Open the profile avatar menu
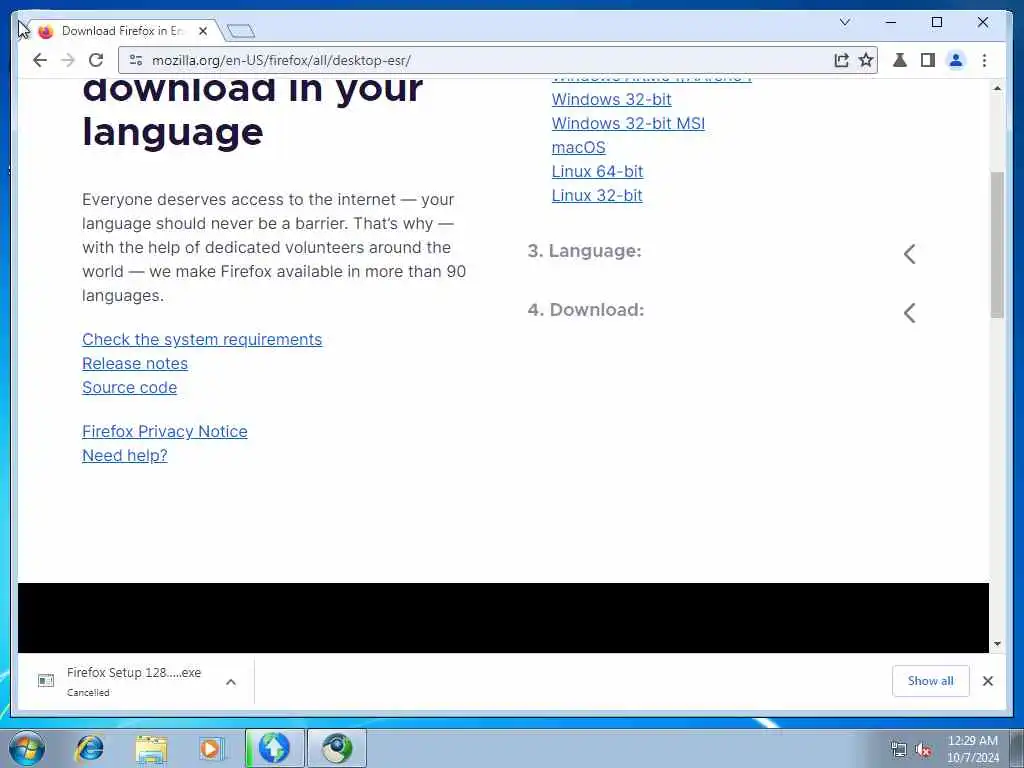The height and width of the screenshot is (768, 1024). pos(955,60)
